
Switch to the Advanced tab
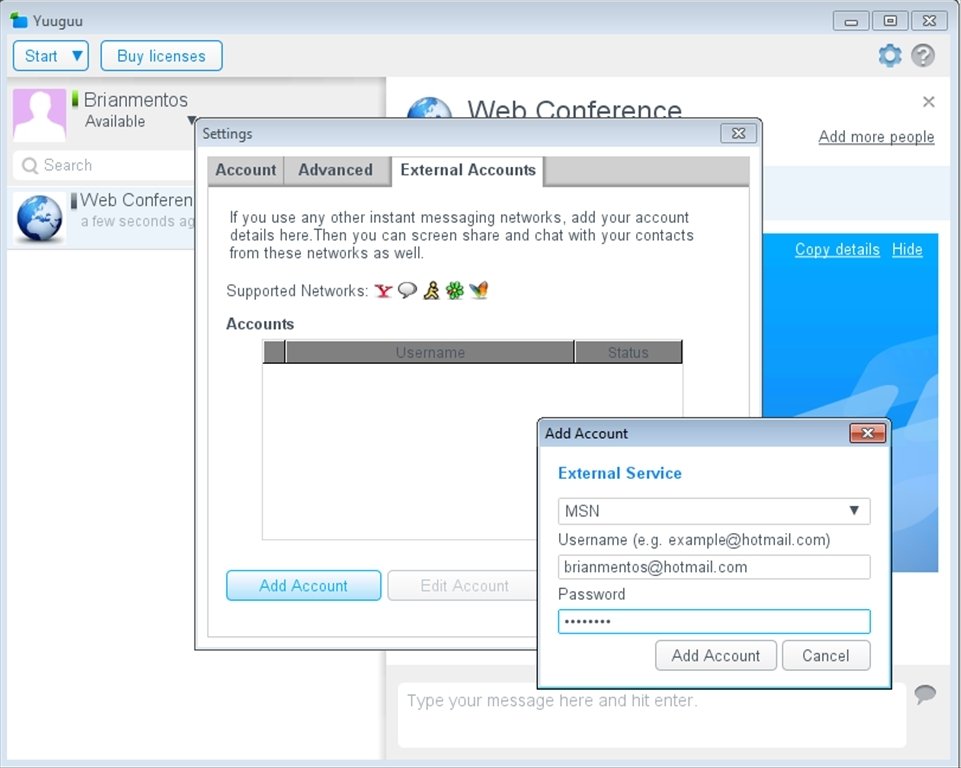click(x=335, y=170)
